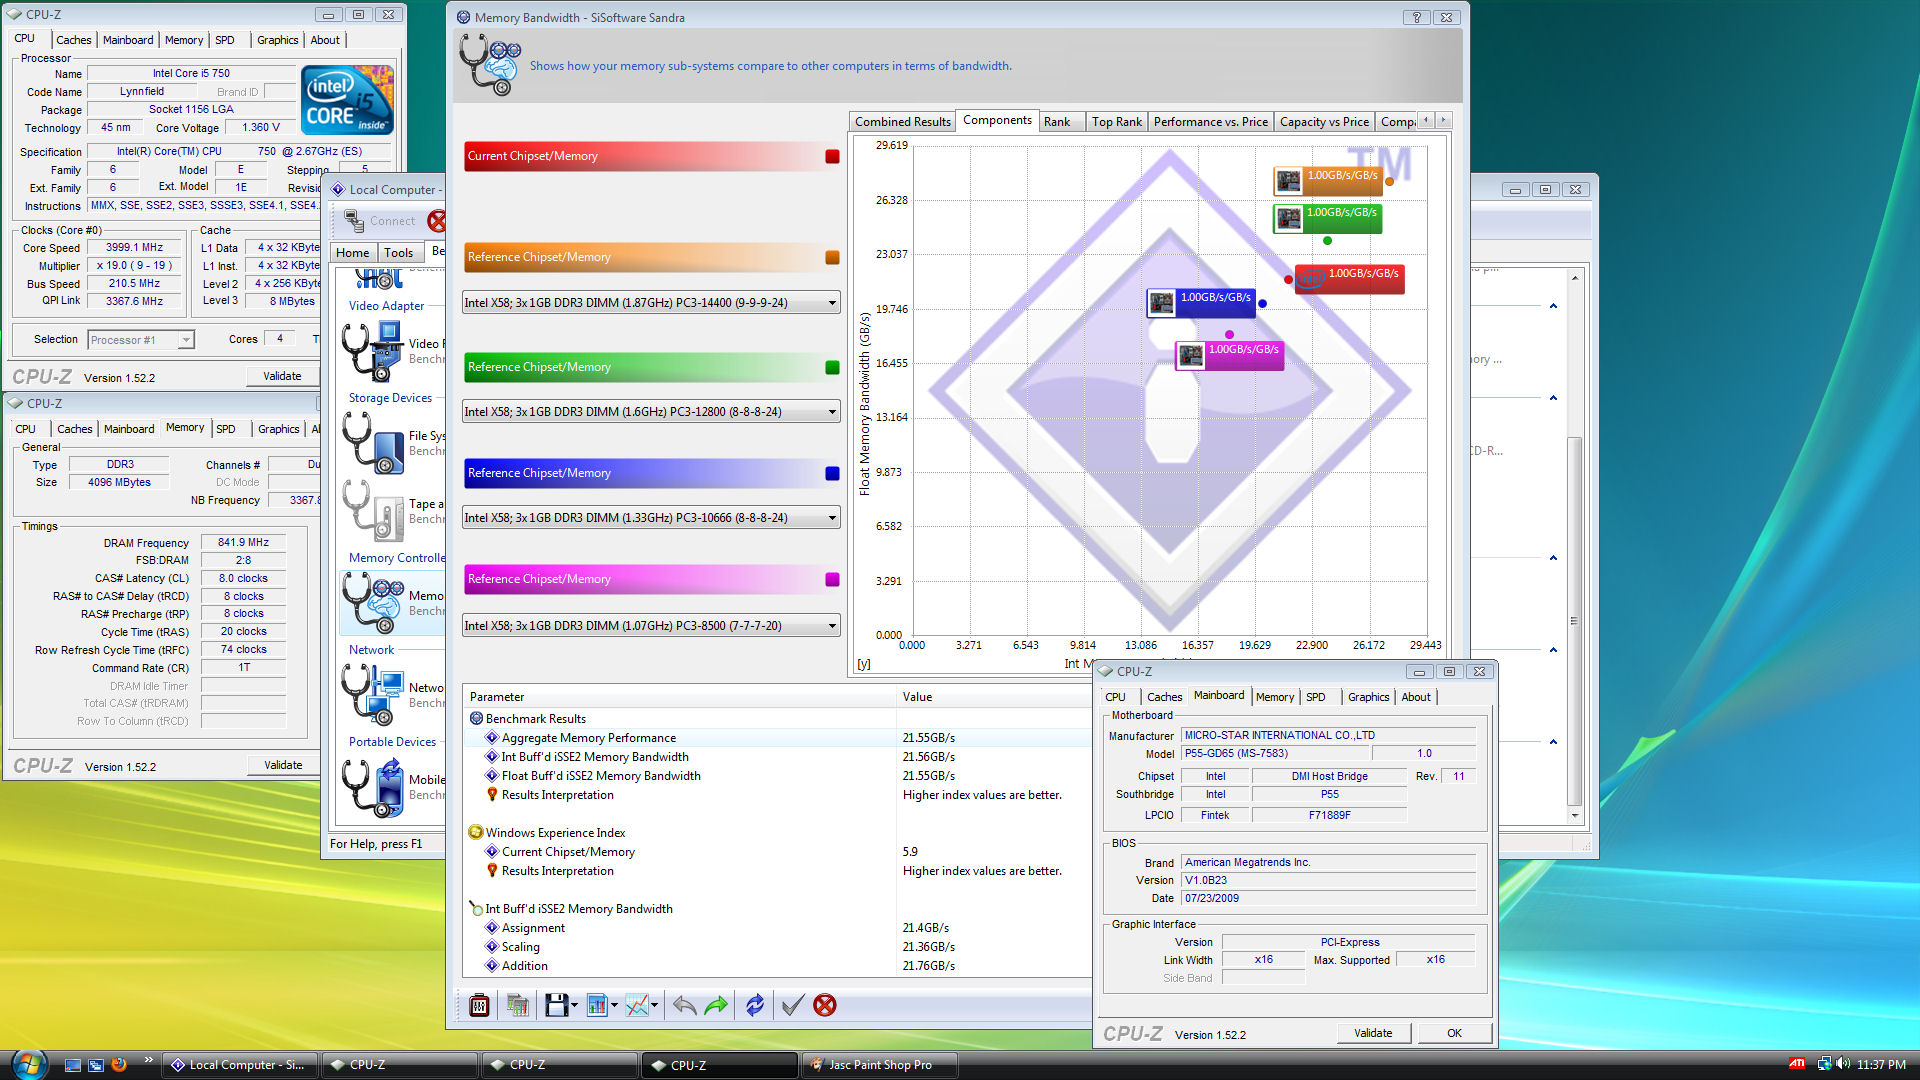The width and height of the screenshot is (1920, 1080).
Task: Click the grey back arrow icon
Action: [x=685, y=1005]
